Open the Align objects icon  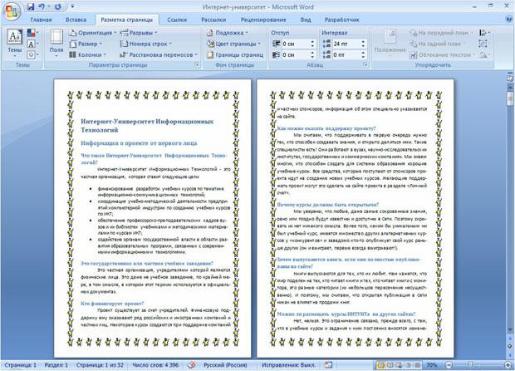pos(483,33)
